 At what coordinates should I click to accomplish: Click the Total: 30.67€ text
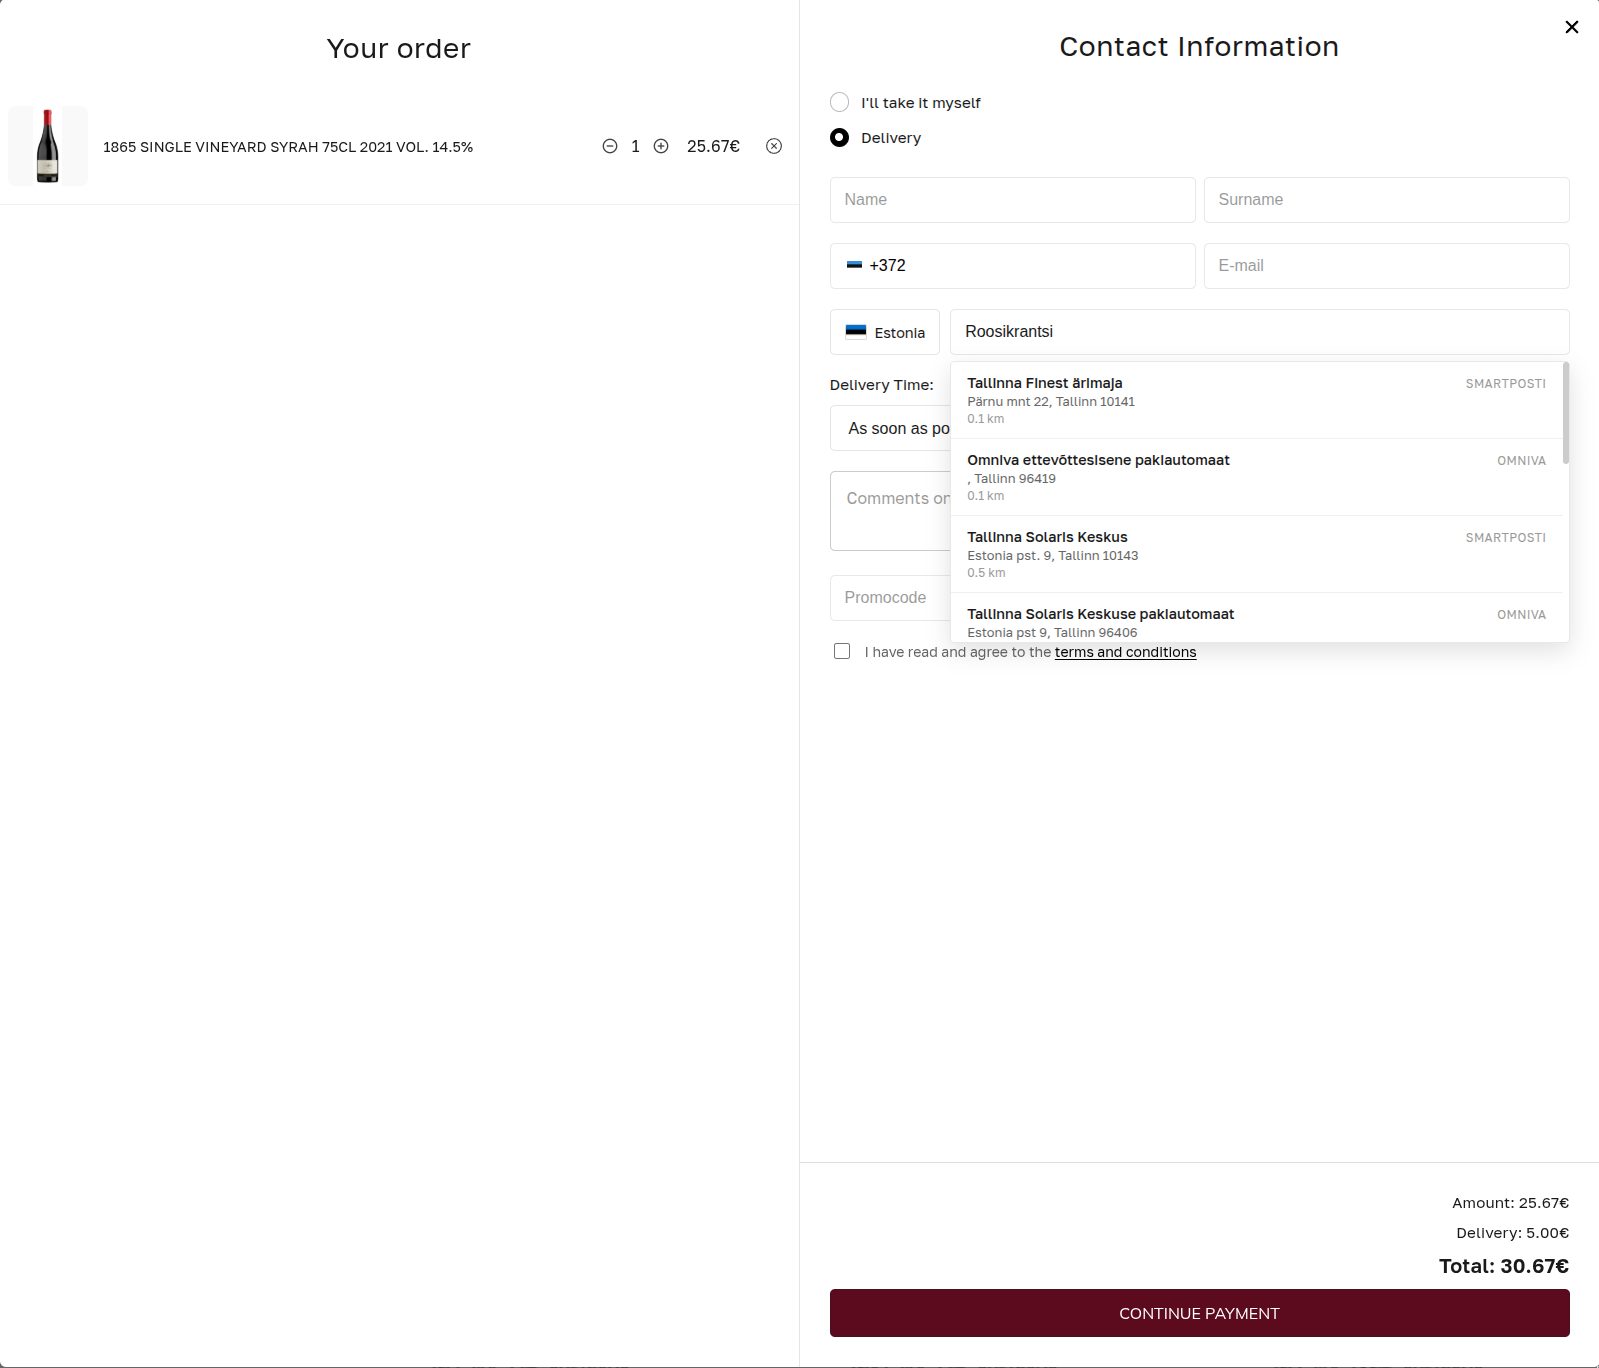point(1504,1266)
